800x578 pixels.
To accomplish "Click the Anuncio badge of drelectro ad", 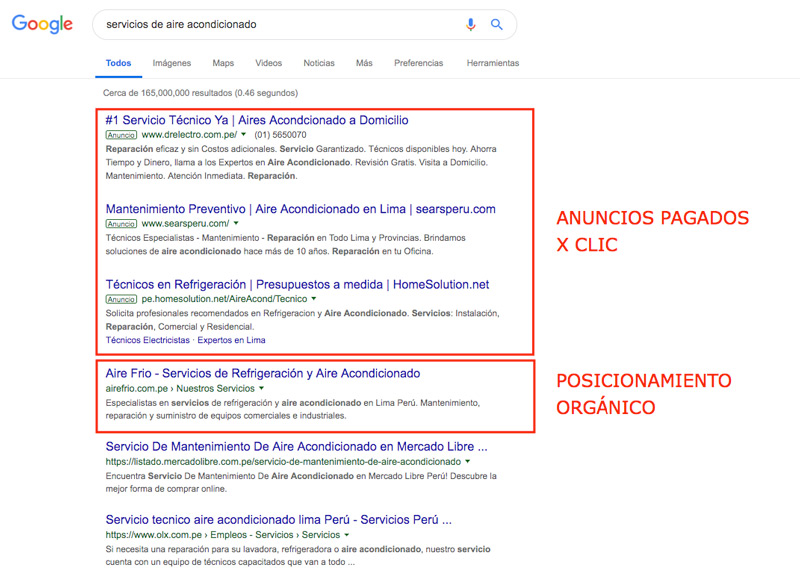I will 121,135.
